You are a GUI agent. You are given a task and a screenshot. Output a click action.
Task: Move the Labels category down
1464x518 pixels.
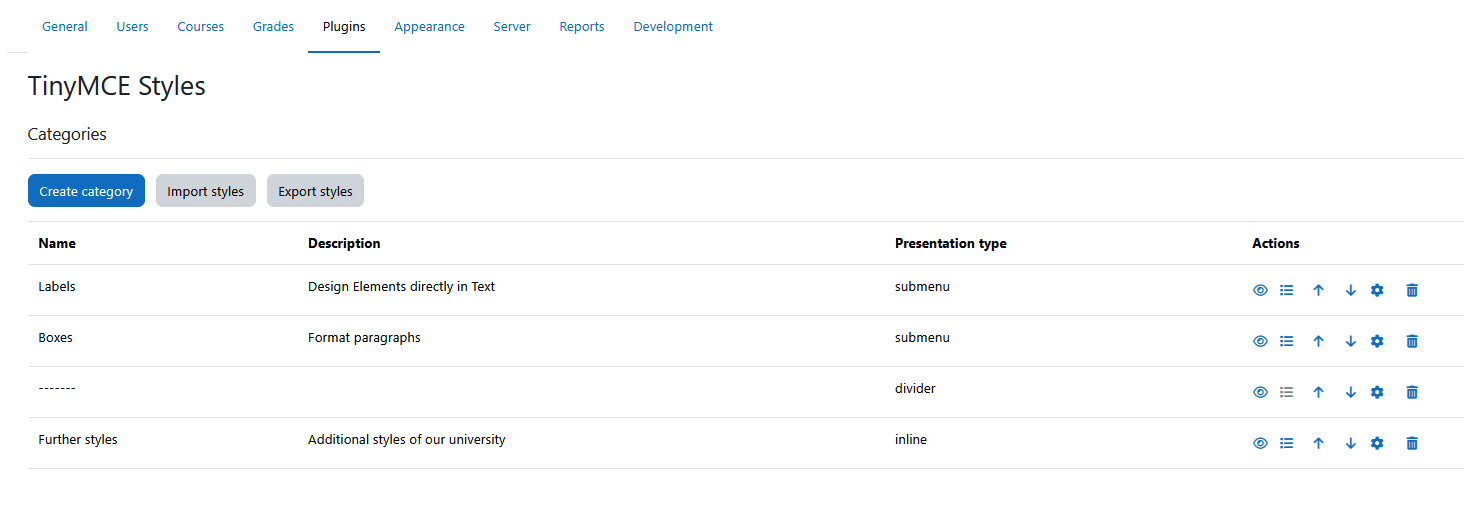(1350, 290)
